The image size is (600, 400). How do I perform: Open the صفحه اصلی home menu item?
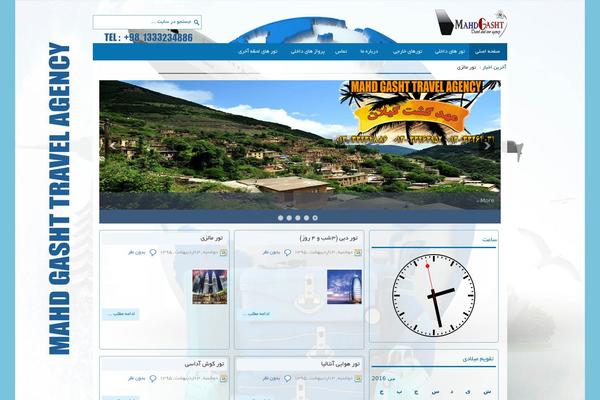click(488, 51)
